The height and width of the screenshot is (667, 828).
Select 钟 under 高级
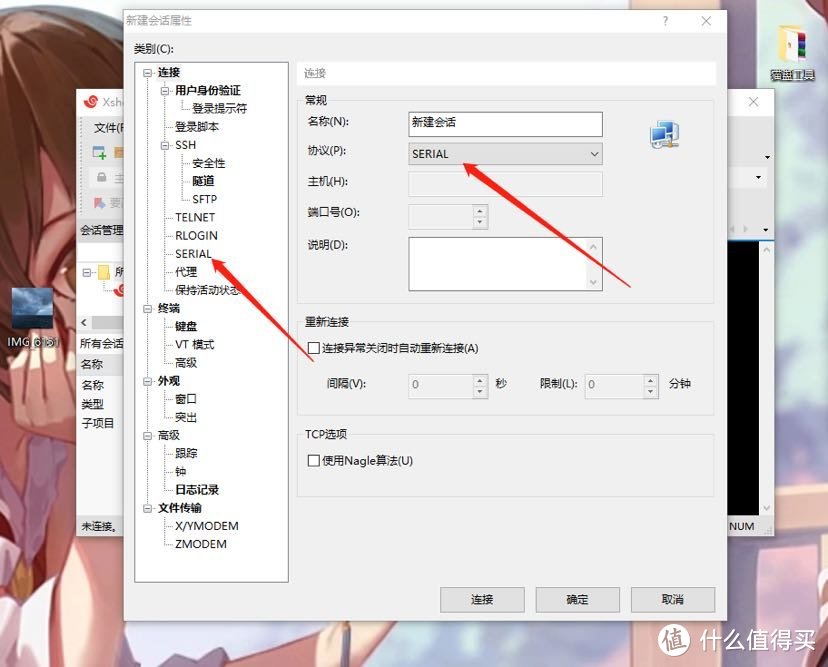click(x=181, y=471)
